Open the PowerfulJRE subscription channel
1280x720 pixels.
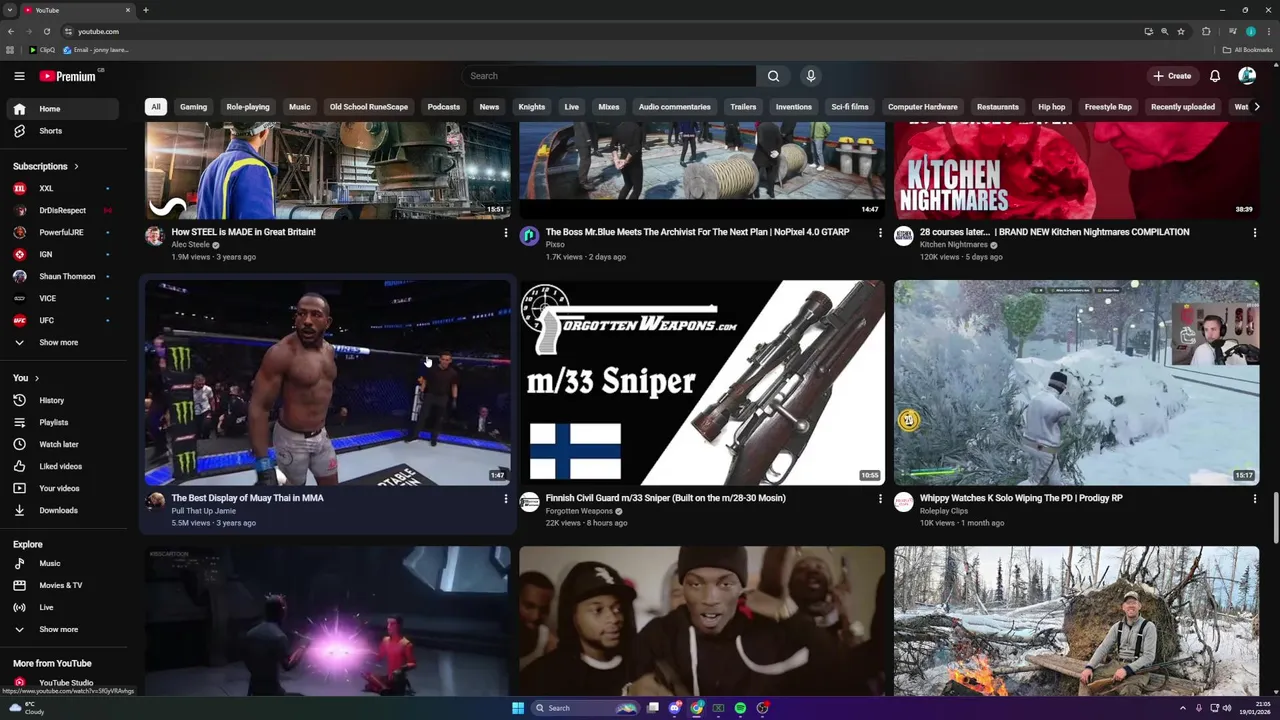(62, 232)
